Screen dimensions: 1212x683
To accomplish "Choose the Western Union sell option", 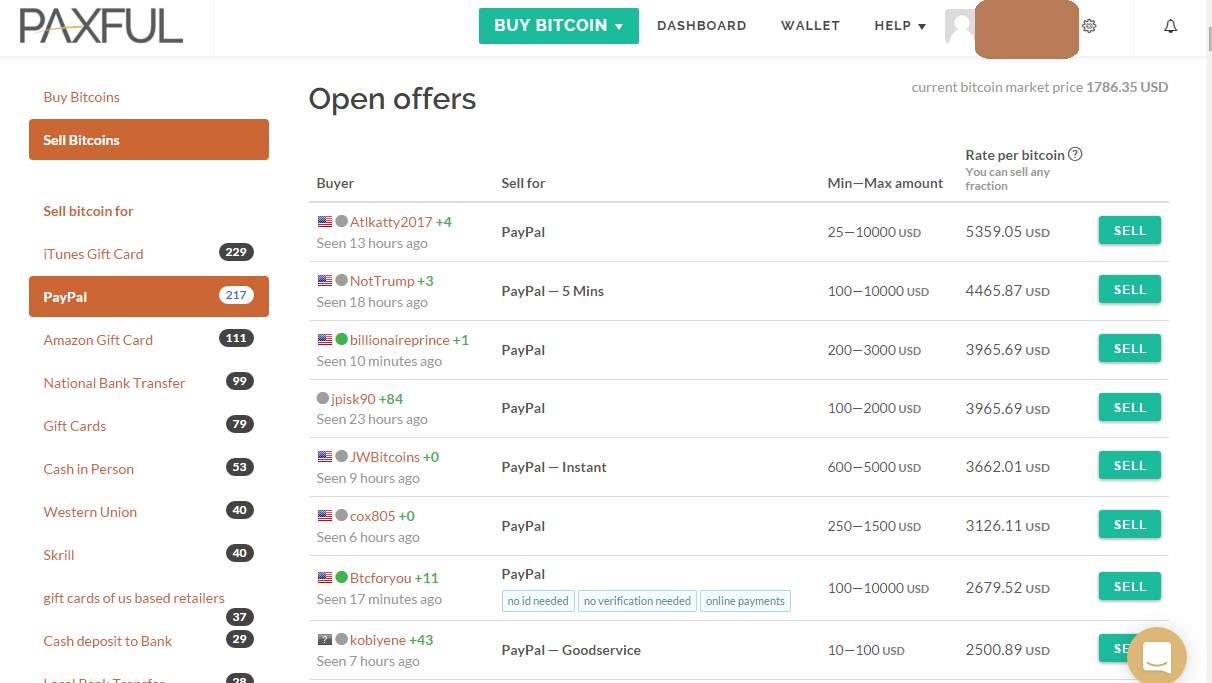I will [x=90, y=512].
